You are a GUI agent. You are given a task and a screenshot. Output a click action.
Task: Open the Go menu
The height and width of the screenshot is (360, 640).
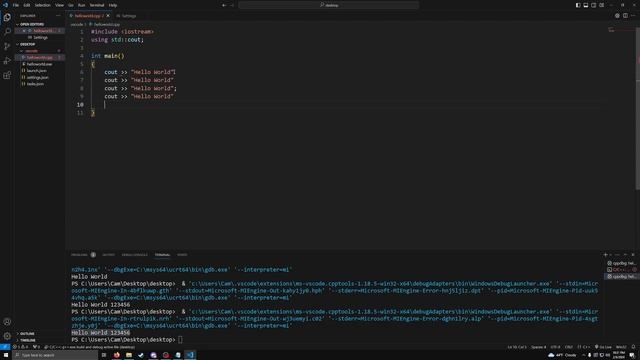(x=71, y=5)
